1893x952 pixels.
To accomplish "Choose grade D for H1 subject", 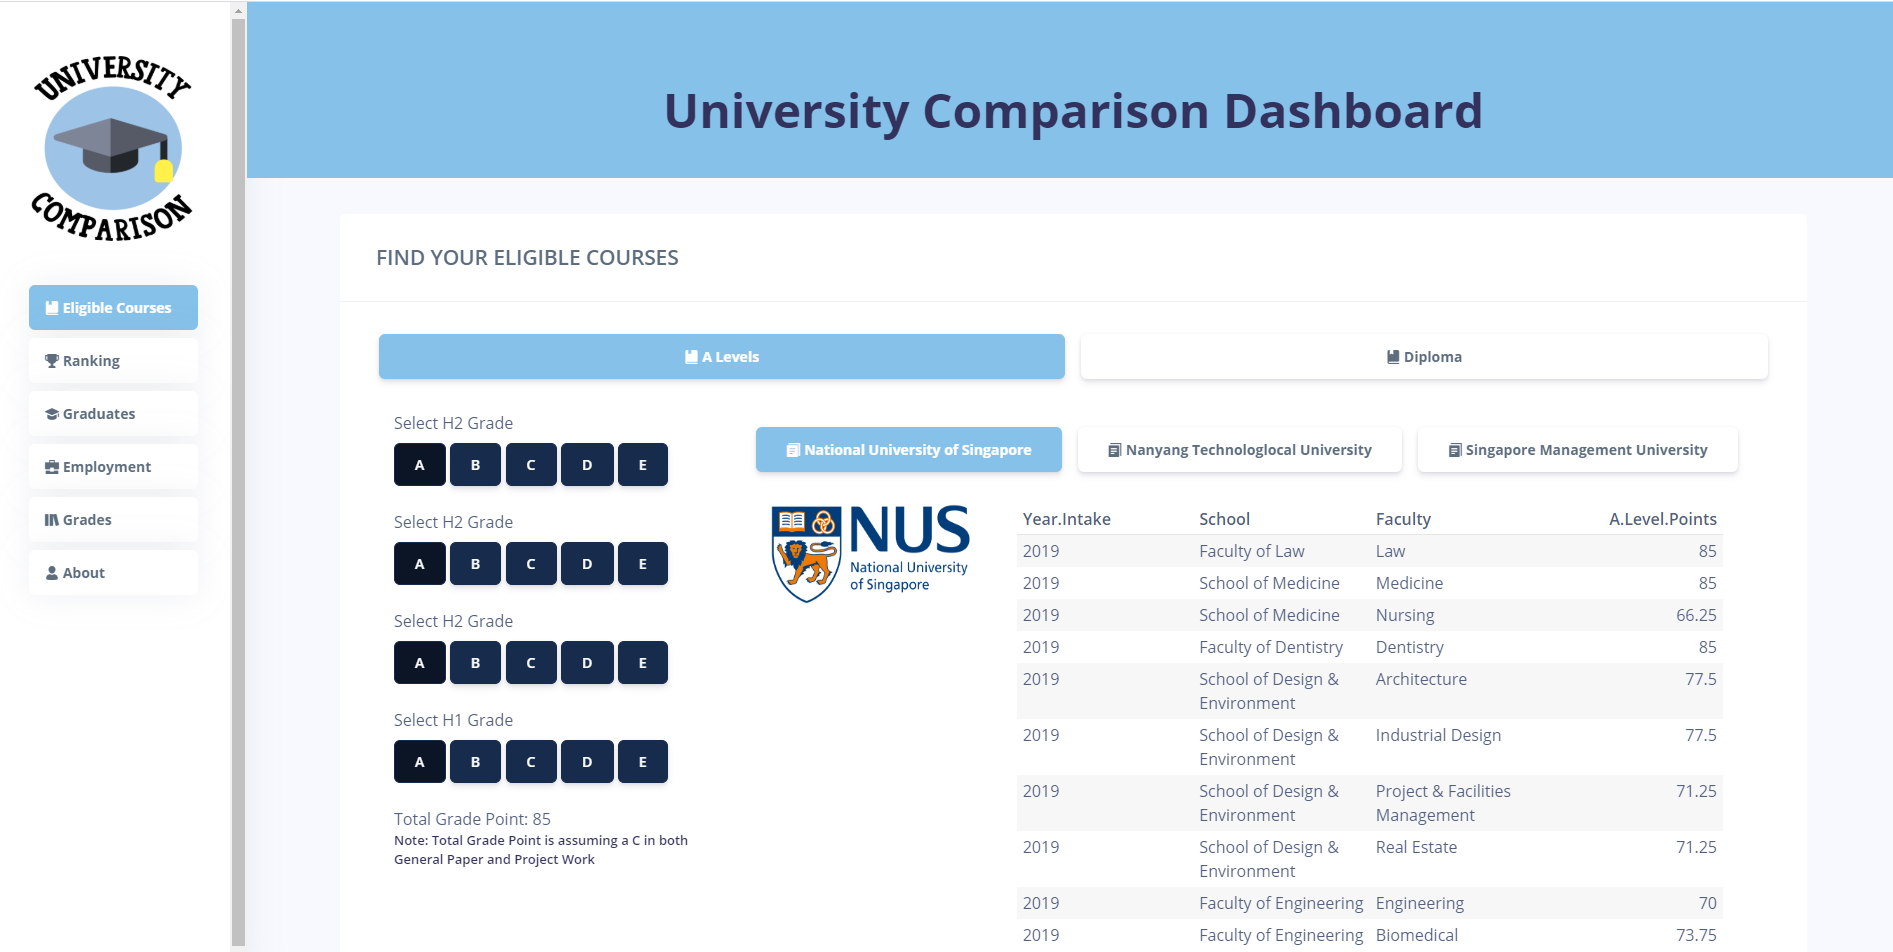I will [x=587, y=762].
